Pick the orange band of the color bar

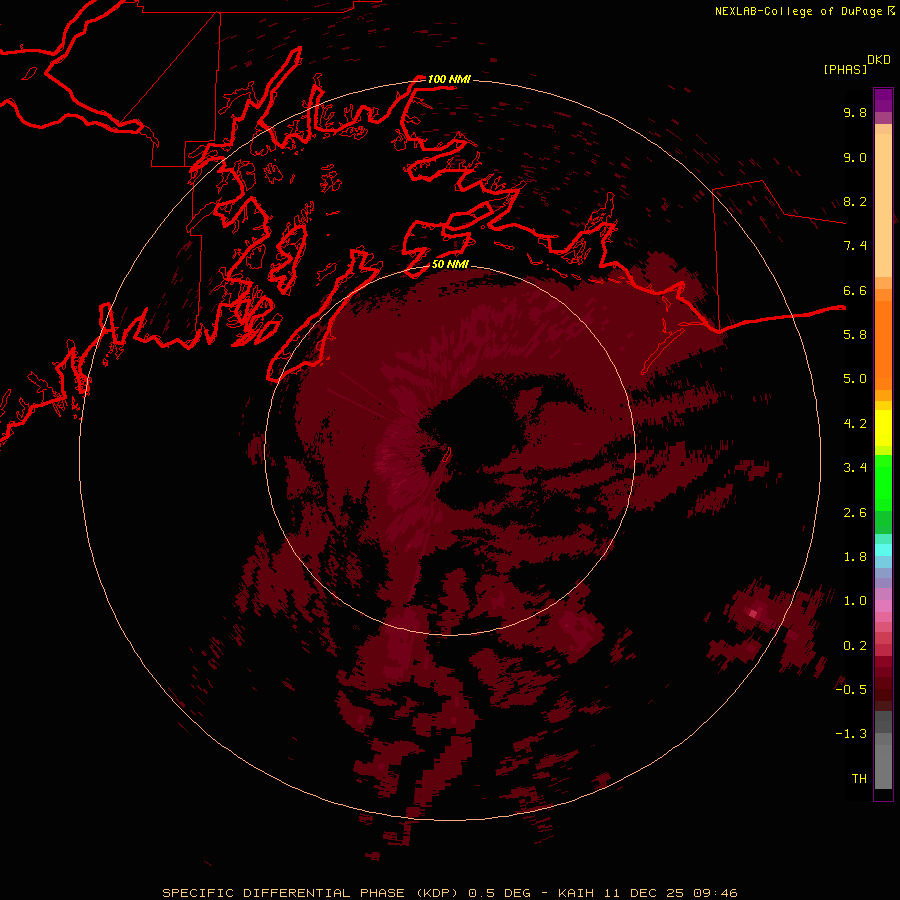pyautogui.click(x=883, y=344)
